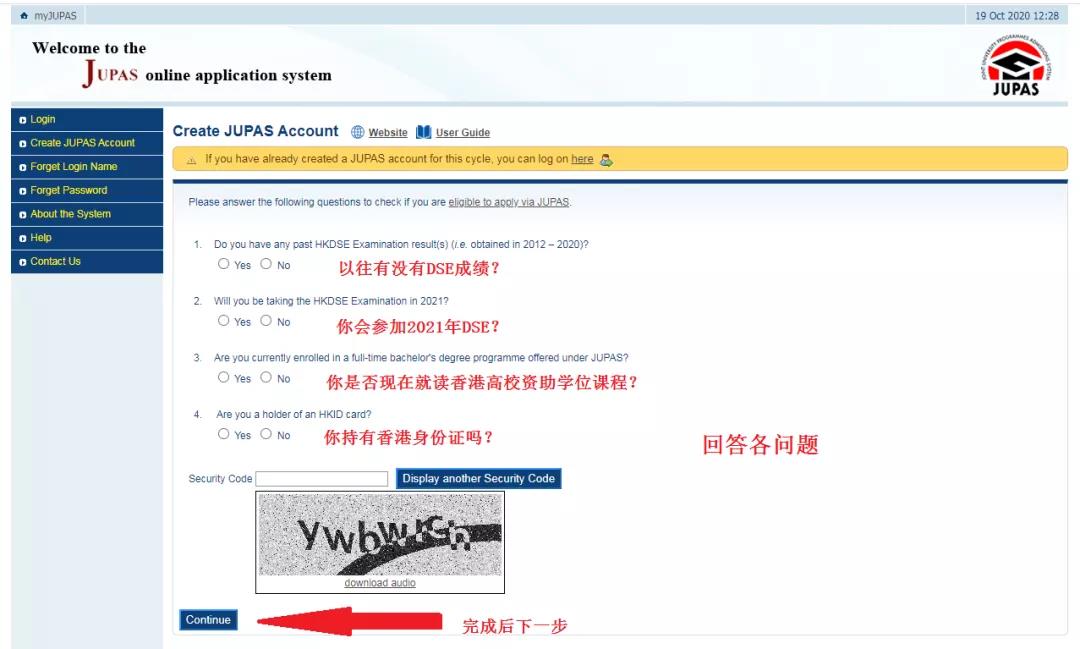Screen dimensions: 1080x649
Task: Click the bullet icon beside Help
Action: [23, 238]
